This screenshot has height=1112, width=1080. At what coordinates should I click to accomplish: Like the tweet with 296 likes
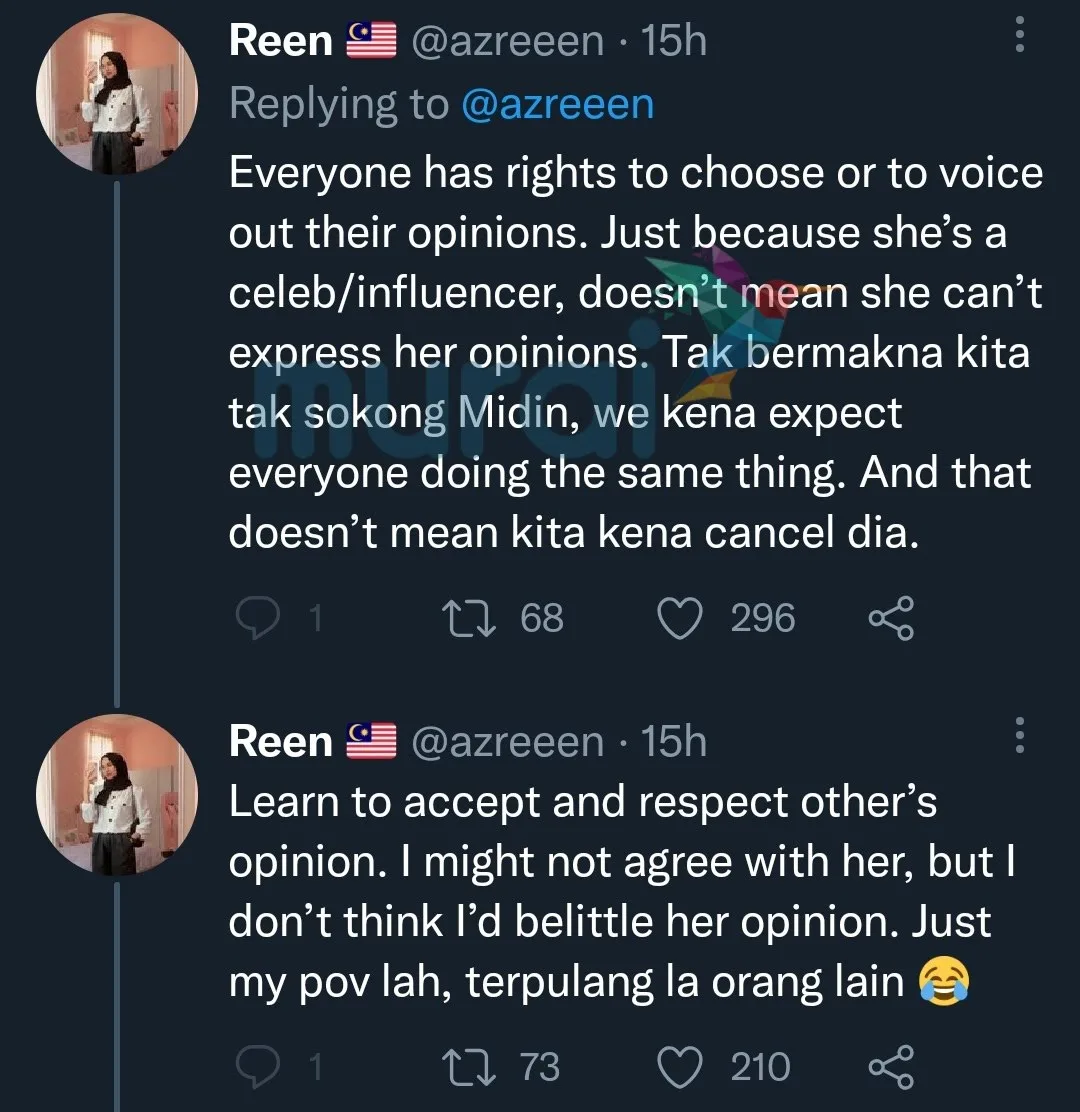click(681, 618)
